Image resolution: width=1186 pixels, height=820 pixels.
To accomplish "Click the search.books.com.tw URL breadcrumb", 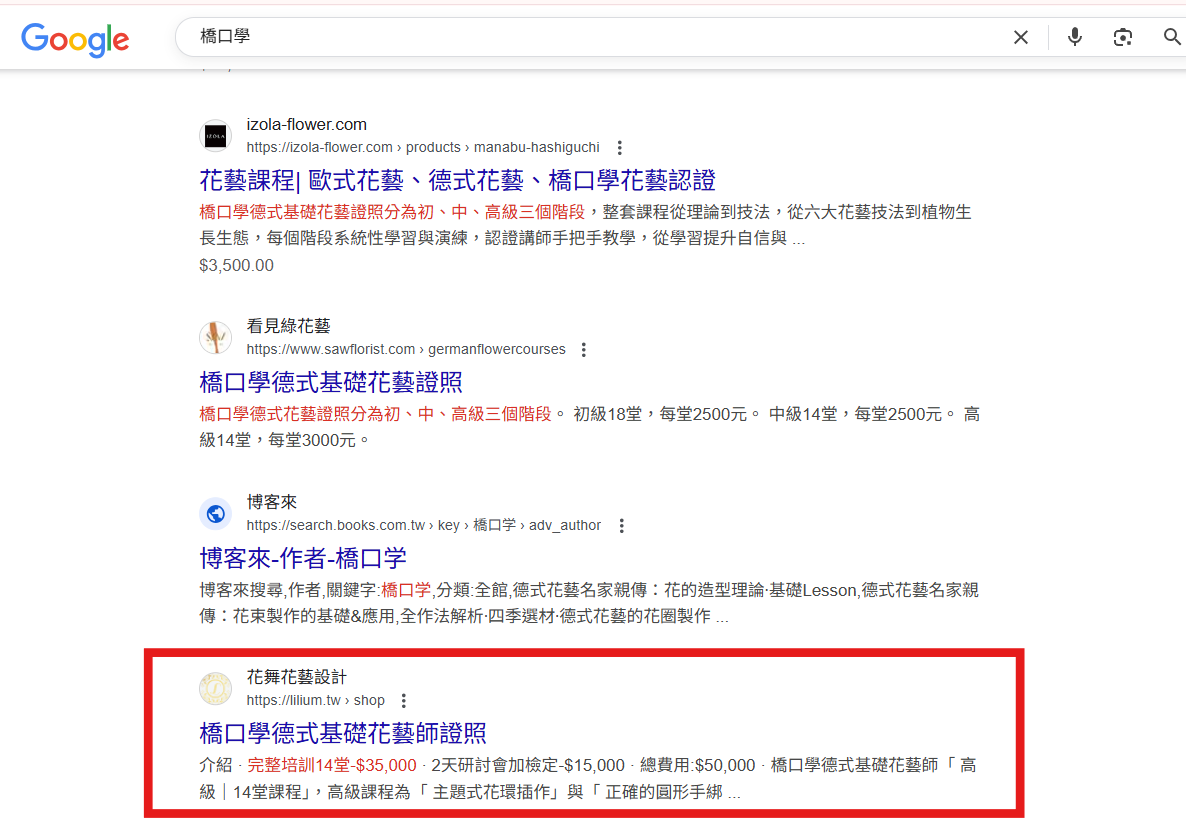I will [x=424, y=526].
